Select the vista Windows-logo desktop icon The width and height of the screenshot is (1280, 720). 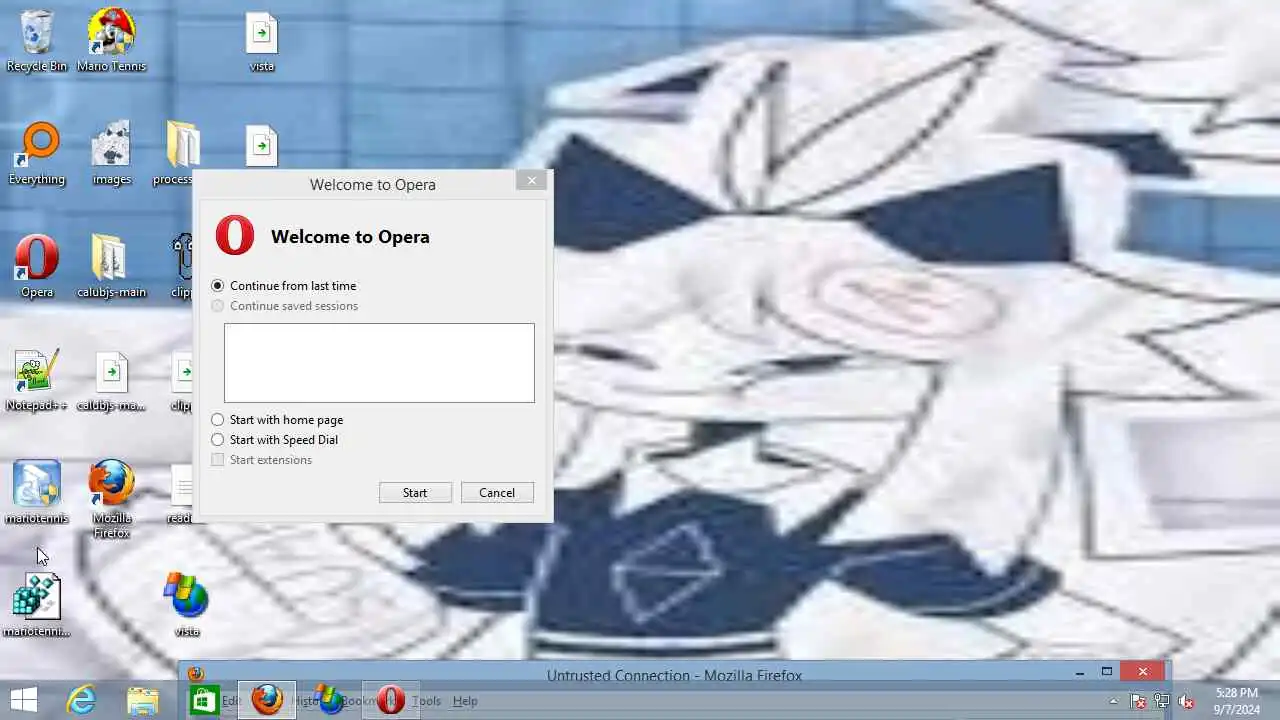tap(187, 606)
